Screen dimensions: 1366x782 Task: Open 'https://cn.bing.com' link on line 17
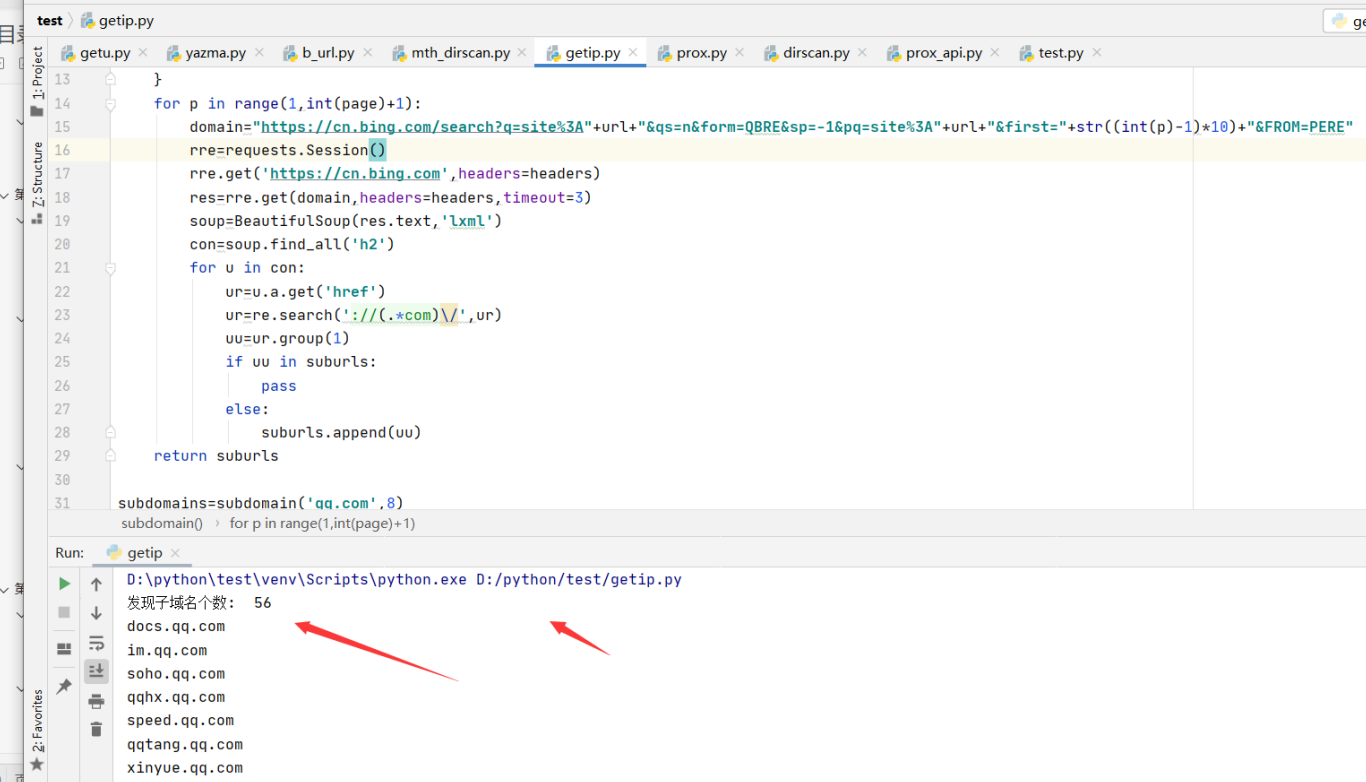click(x=355, y=174)
